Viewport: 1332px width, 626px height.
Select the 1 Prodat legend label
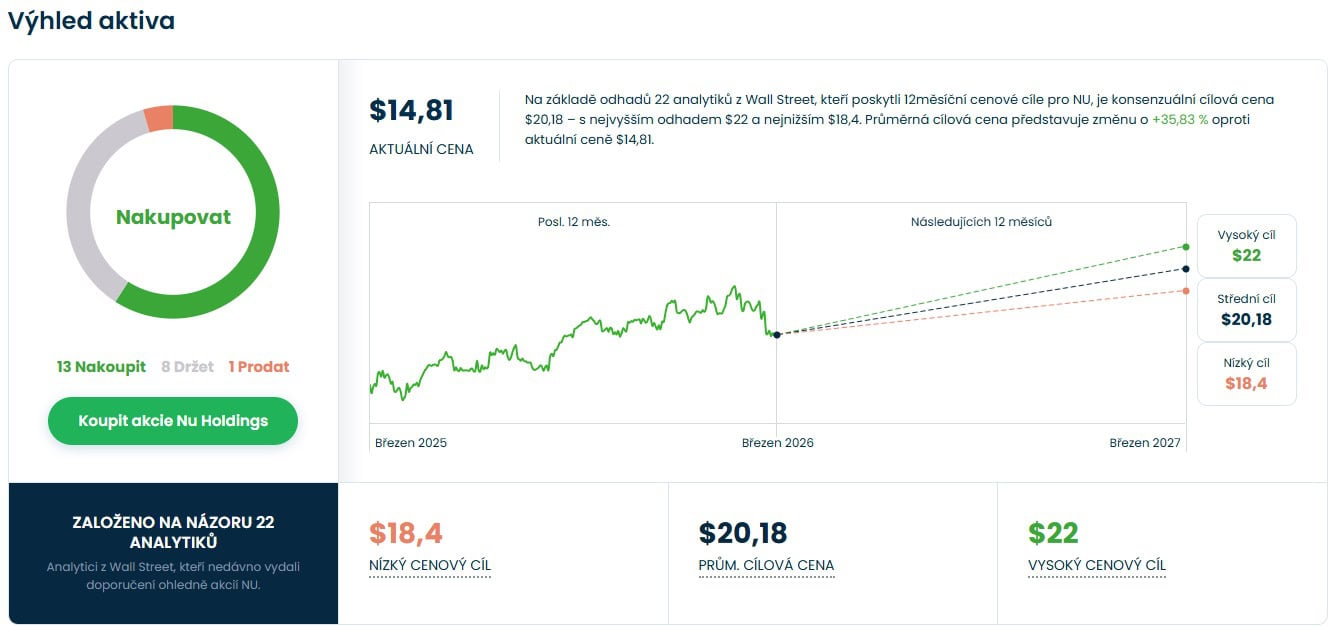[x=259, y=367]
